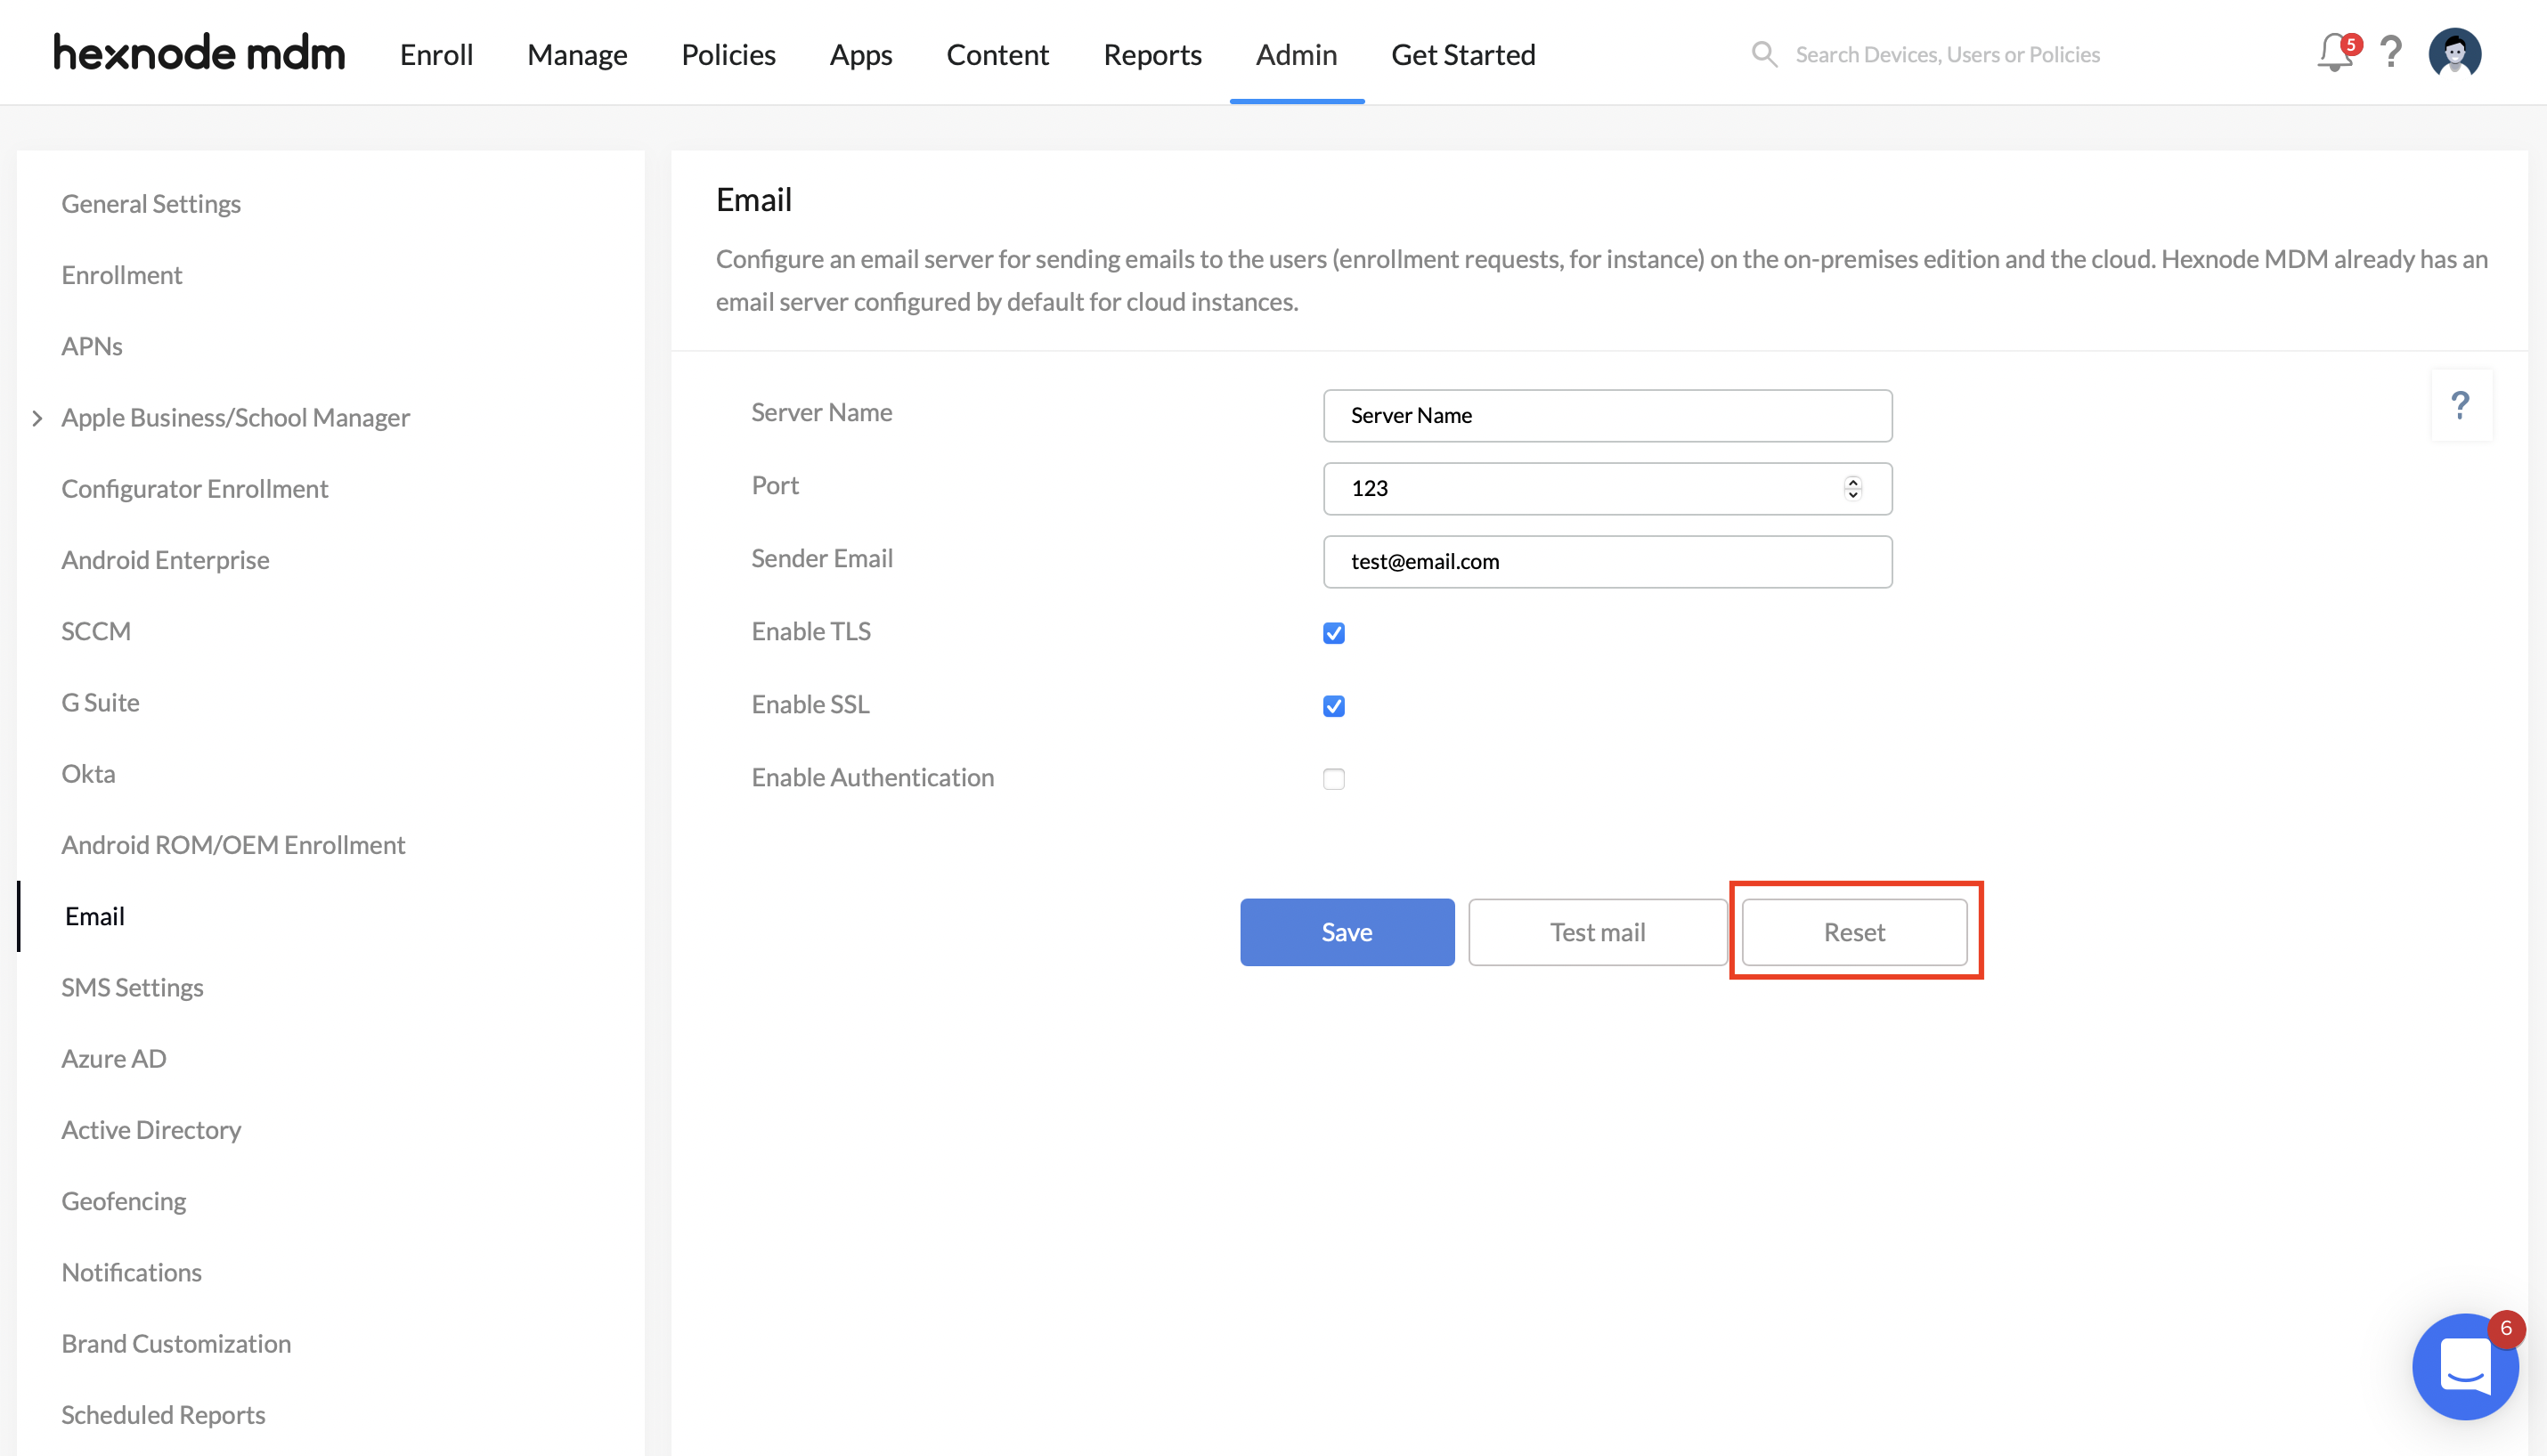The width and height of the screenshot is (2547, 1456).
Task: Open the Enroll tab
Action: (x=436, y=54)
